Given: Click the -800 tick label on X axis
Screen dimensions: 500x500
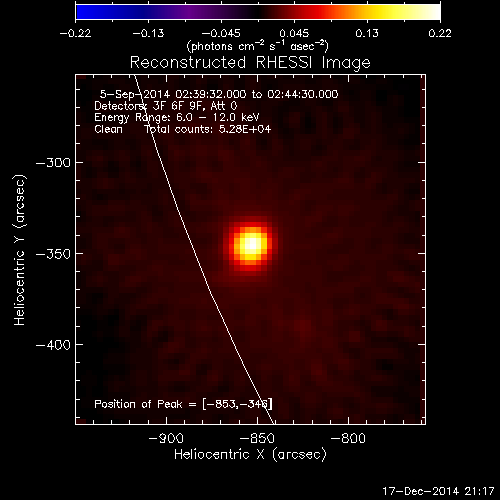Looking at the screenshot, I should (348, 438).
